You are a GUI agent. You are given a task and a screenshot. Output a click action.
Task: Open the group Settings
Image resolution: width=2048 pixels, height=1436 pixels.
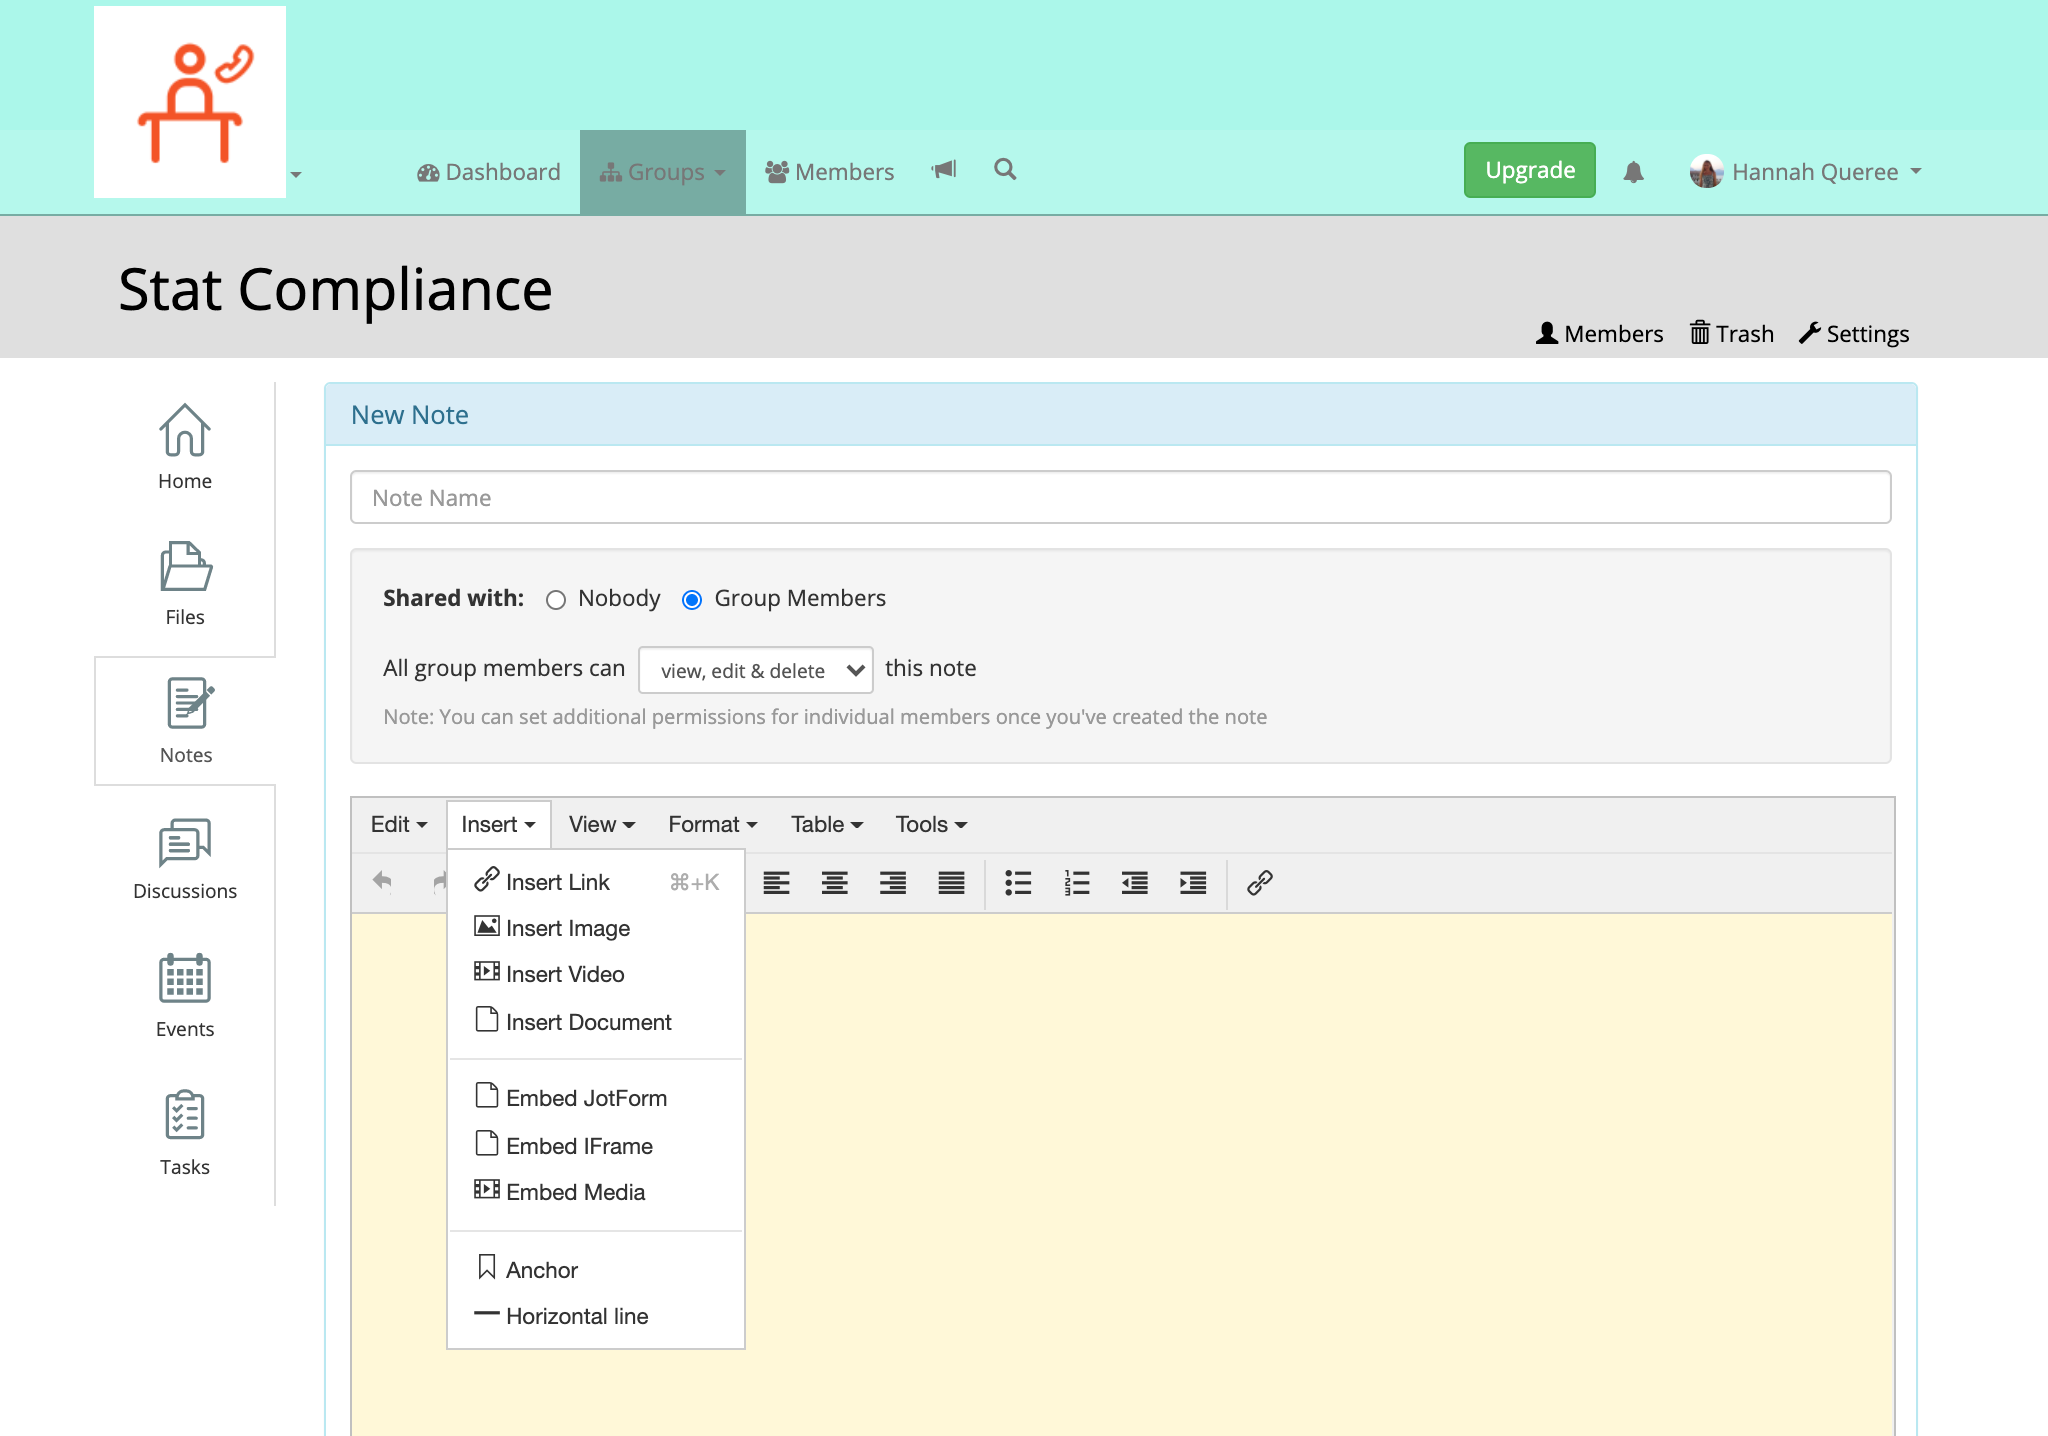point(1854,334)
